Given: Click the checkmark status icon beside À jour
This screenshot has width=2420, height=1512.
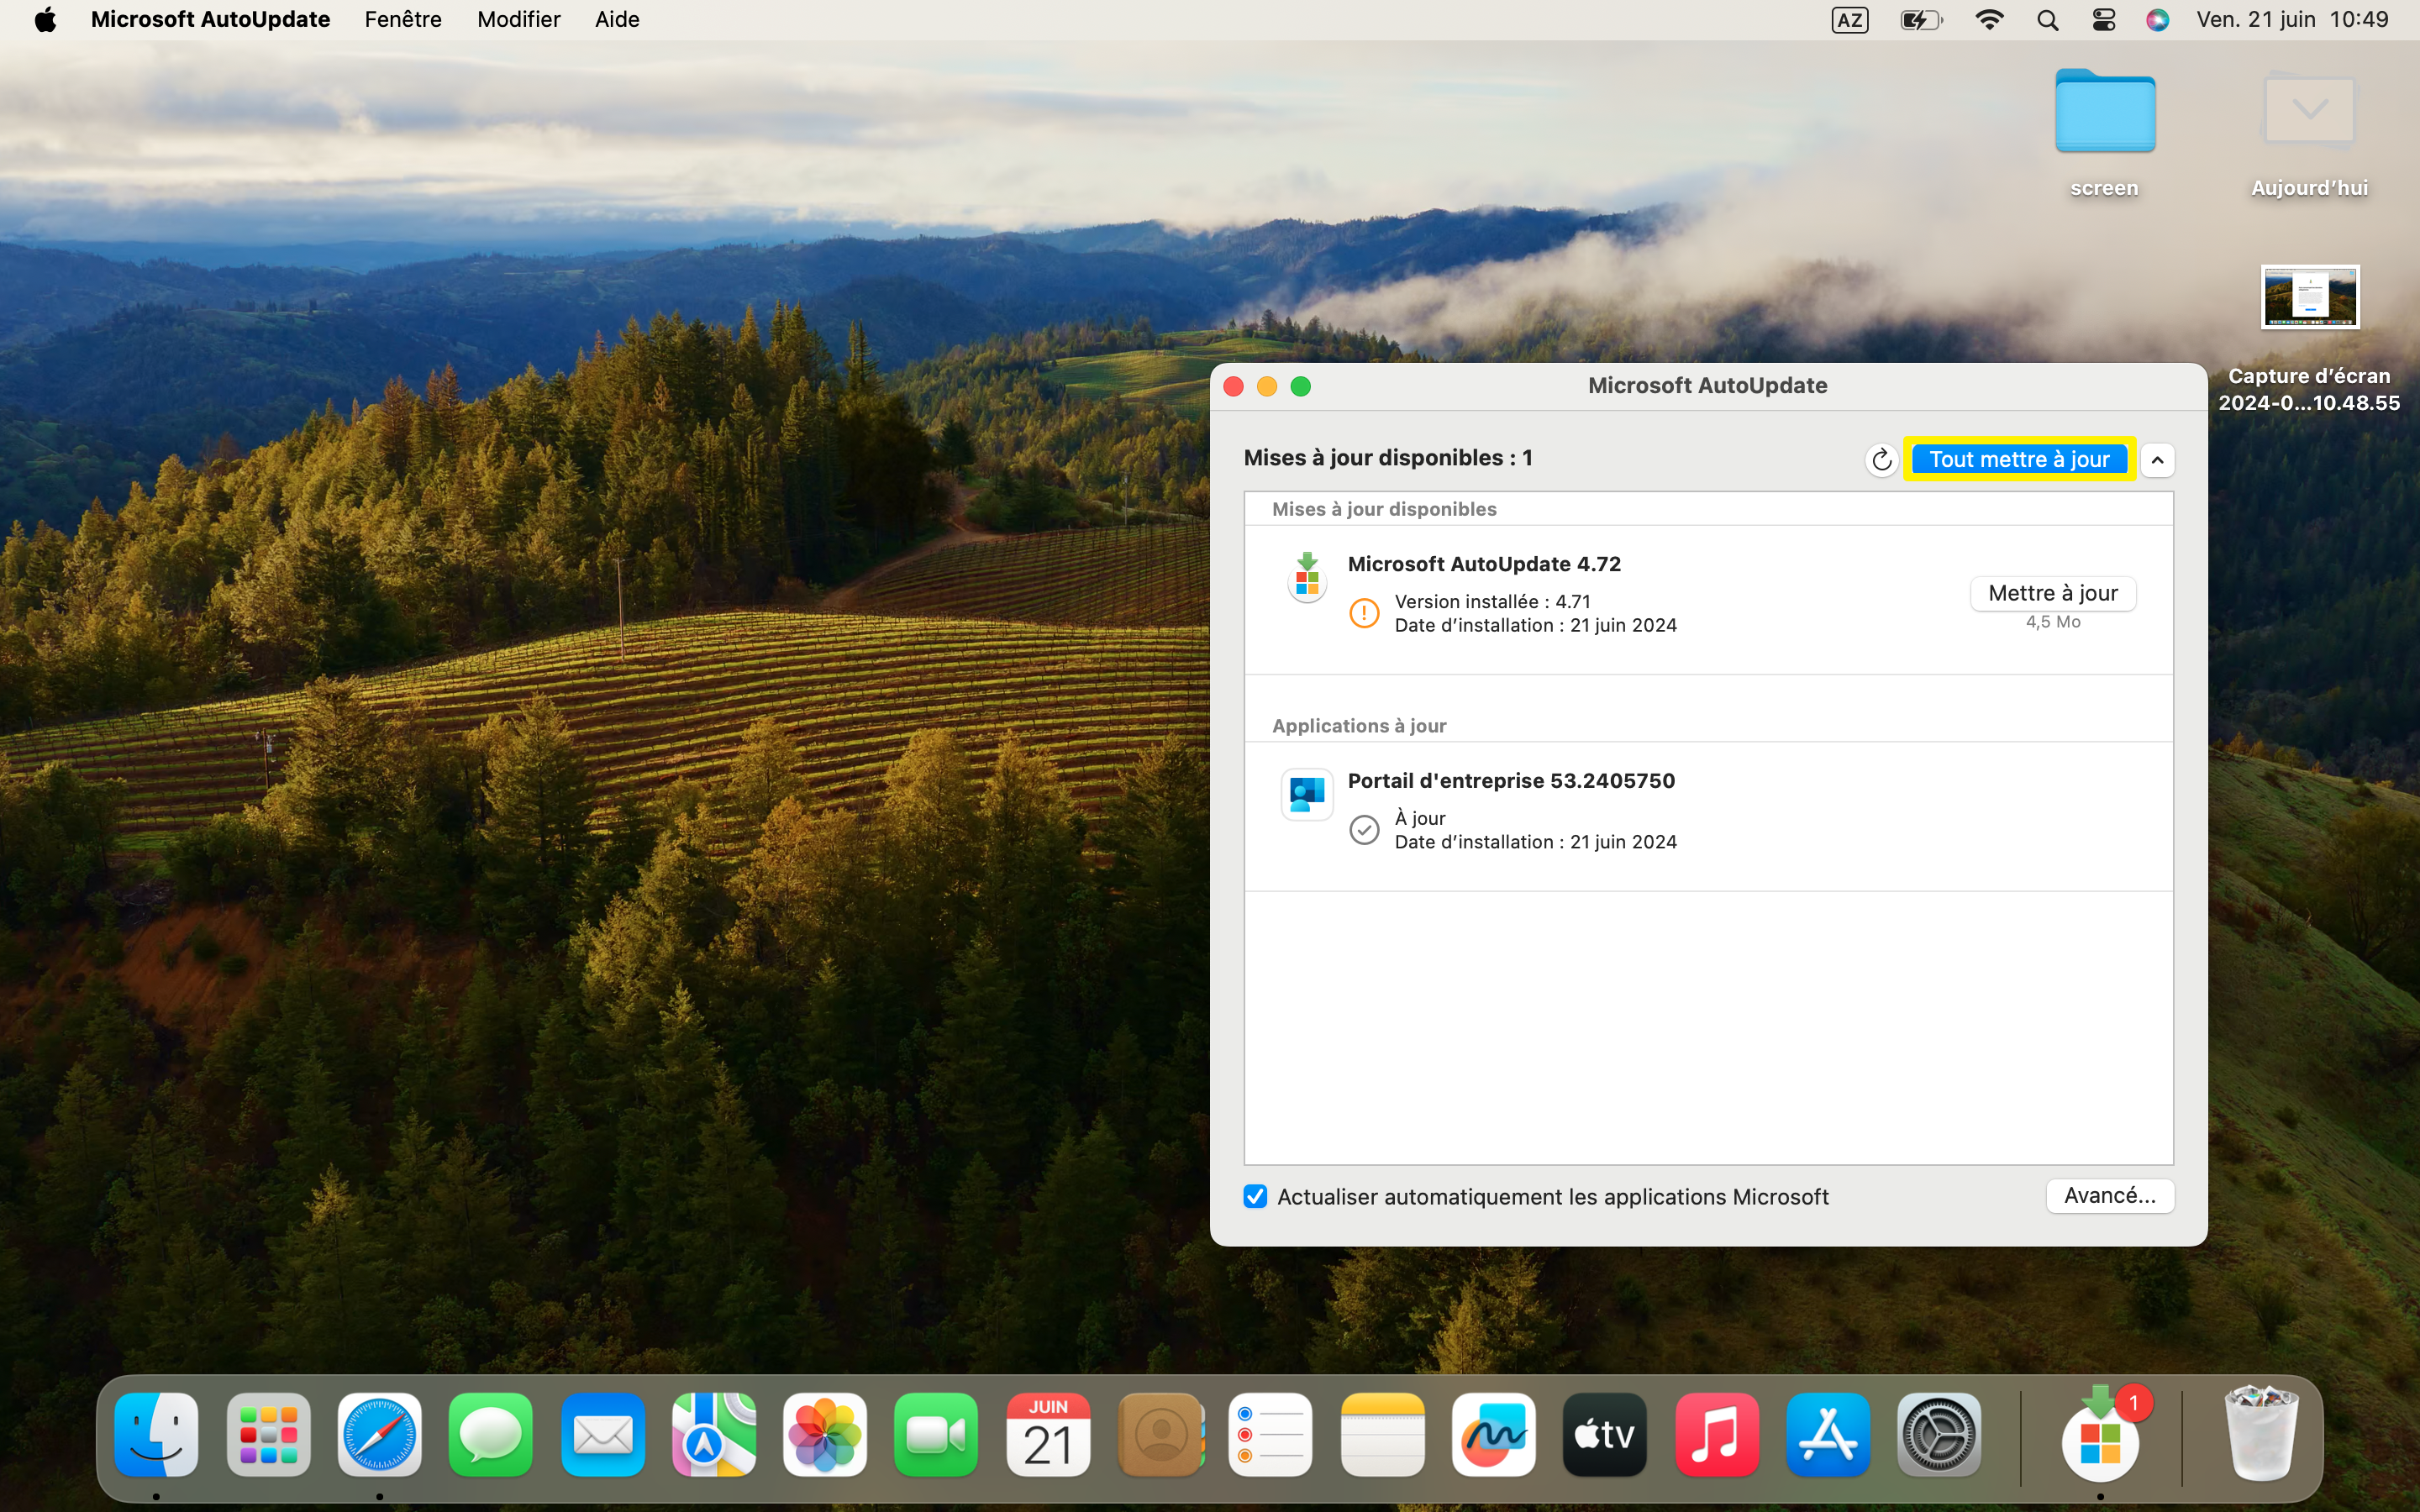Looking at the screenshot, I should click(x=1364, y=830).
